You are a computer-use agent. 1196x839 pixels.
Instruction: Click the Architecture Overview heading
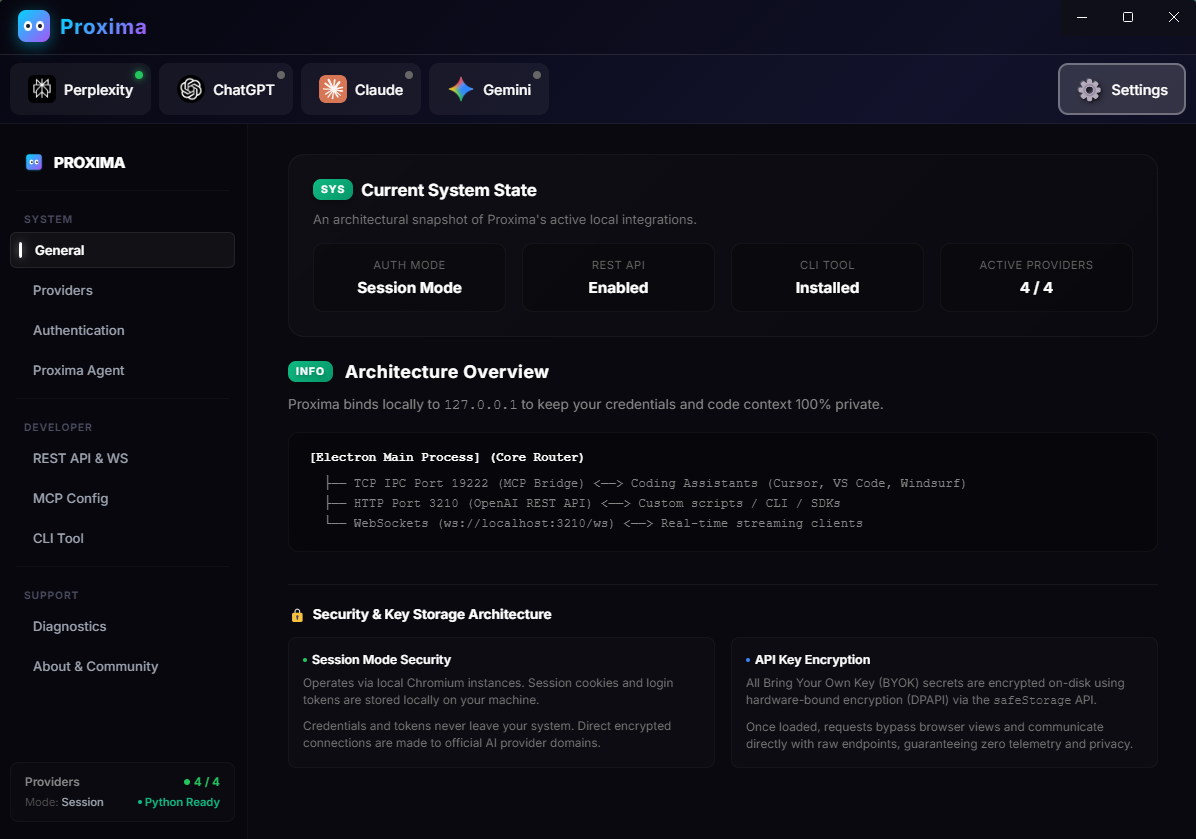click(x=447, y=371)
